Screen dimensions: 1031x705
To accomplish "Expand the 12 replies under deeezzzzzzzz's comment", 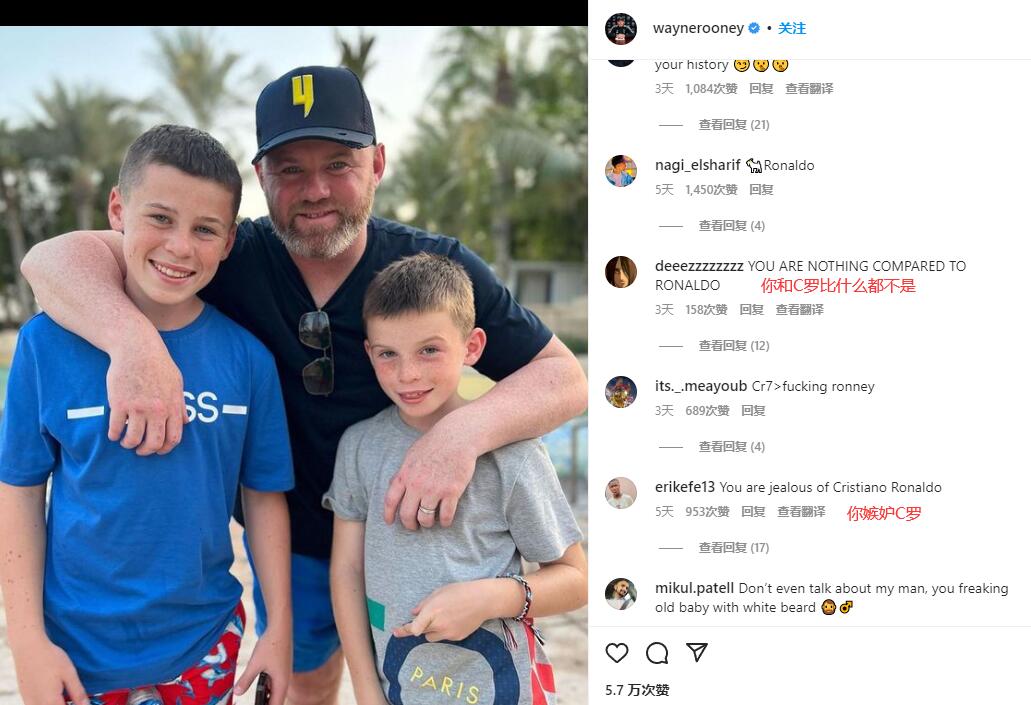I will click(734, 345).
